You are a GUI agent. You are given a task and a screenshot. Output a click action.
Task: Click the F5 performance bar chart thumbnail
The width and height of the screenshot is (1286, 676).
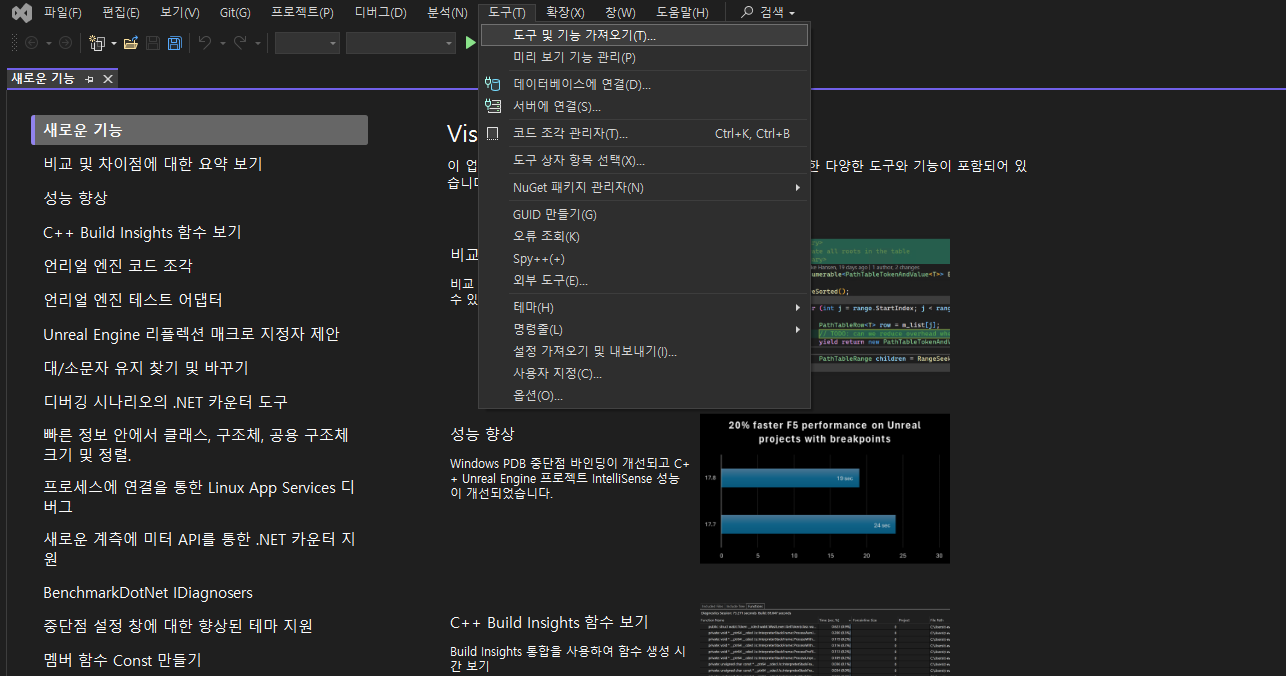click(825, 488)
